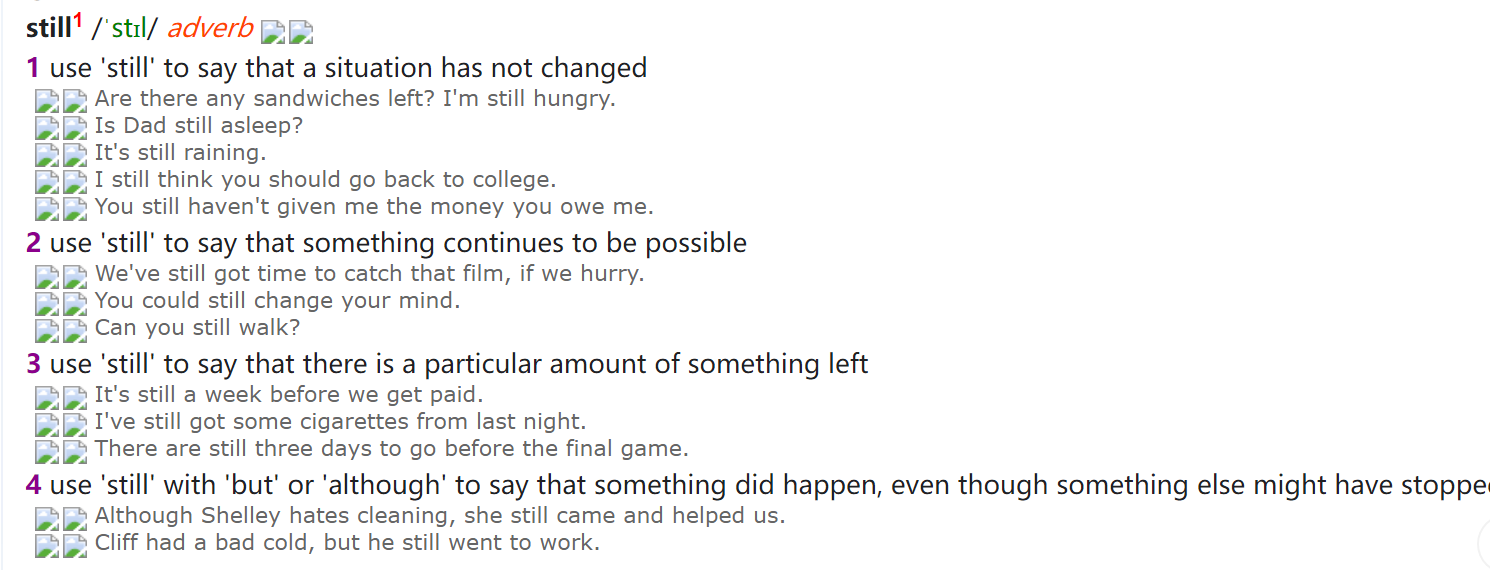Click second icon before "I still think you should"
This screenshot has width=1490, height=570.
coord(75,182)
